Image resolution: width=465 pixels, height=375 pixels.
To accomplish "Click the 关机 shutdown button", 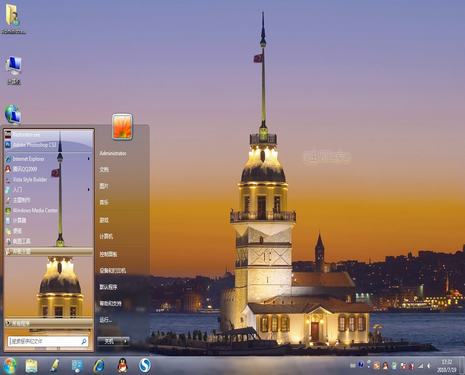I will pos(110,341).
